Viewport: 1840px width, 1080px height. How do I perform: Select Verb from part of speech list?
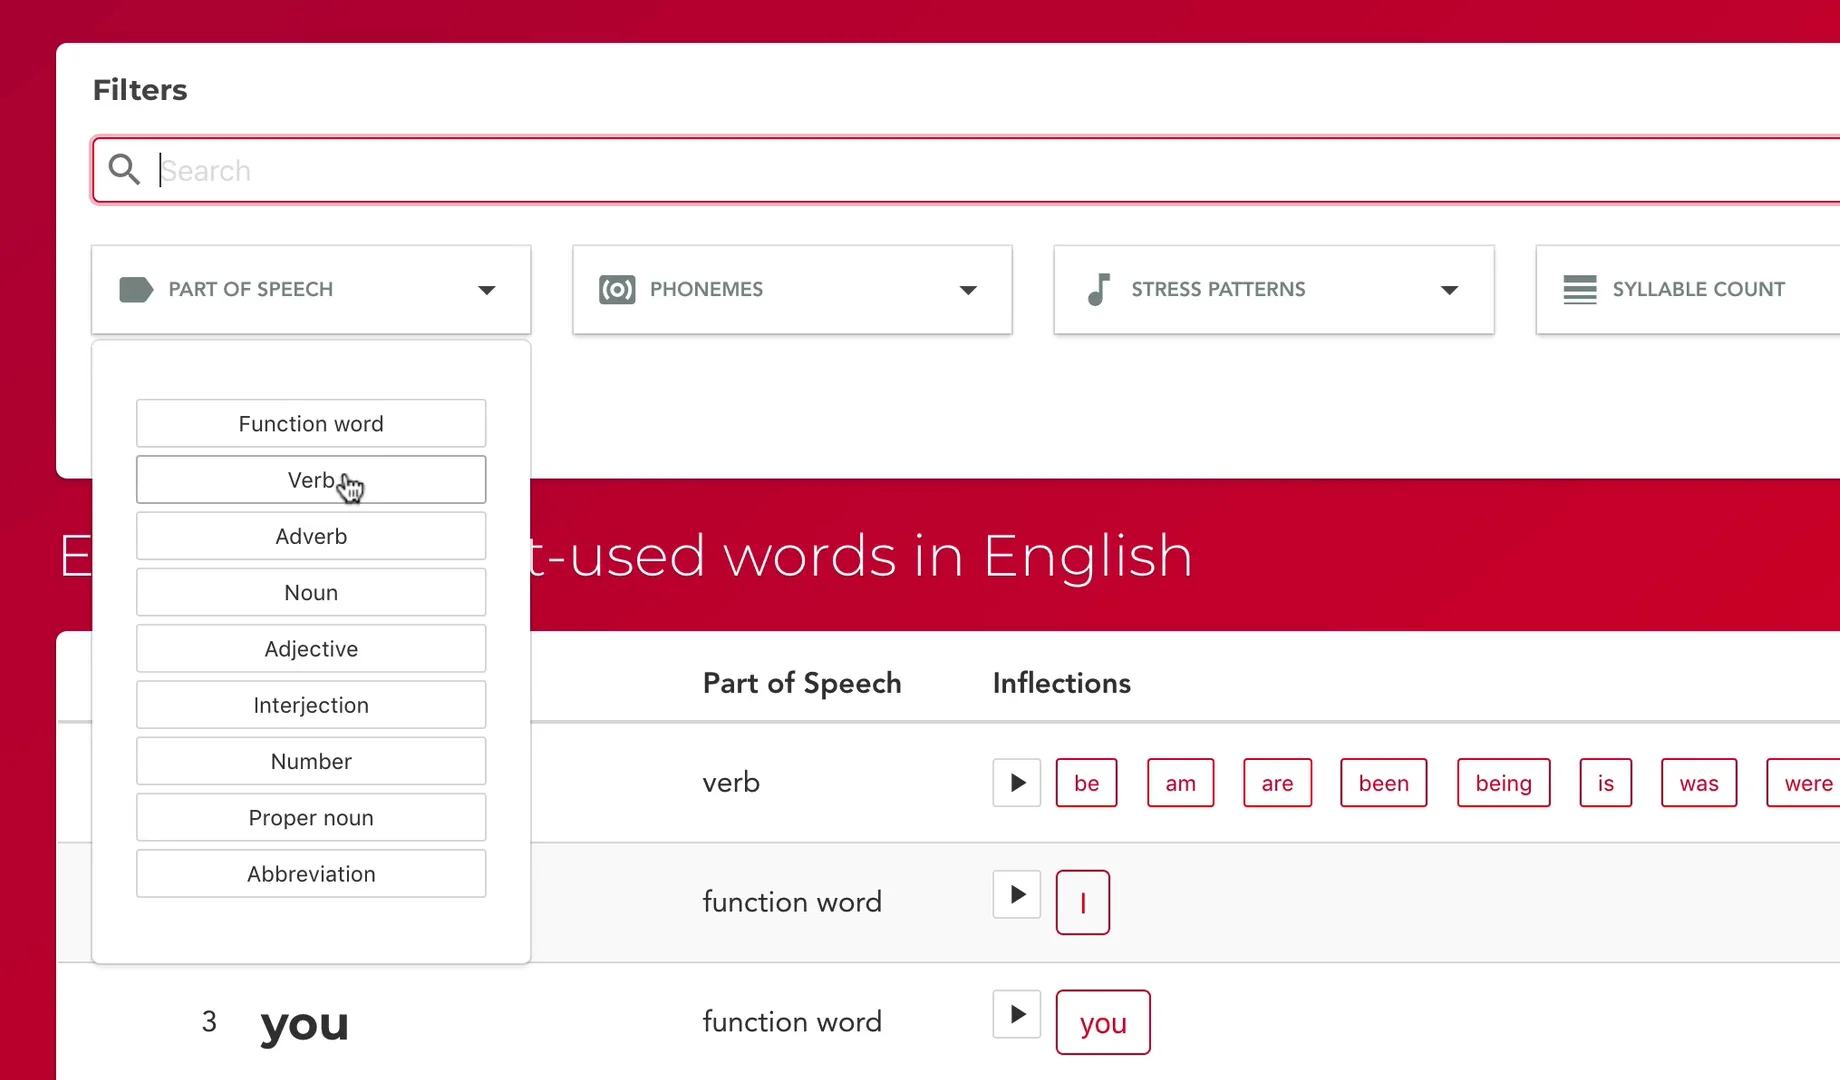coord(311,480)
